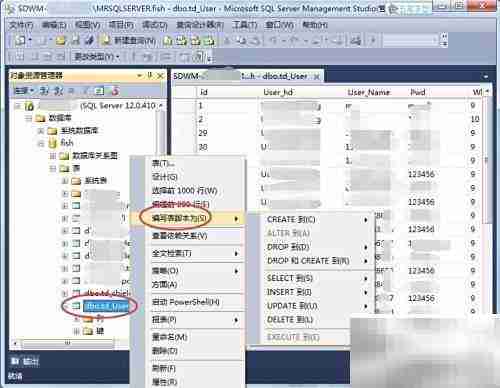This screenshot has height=388, width=500.
Task: Click the Output (输出) tab at the bottom
Action: point(26,361)
